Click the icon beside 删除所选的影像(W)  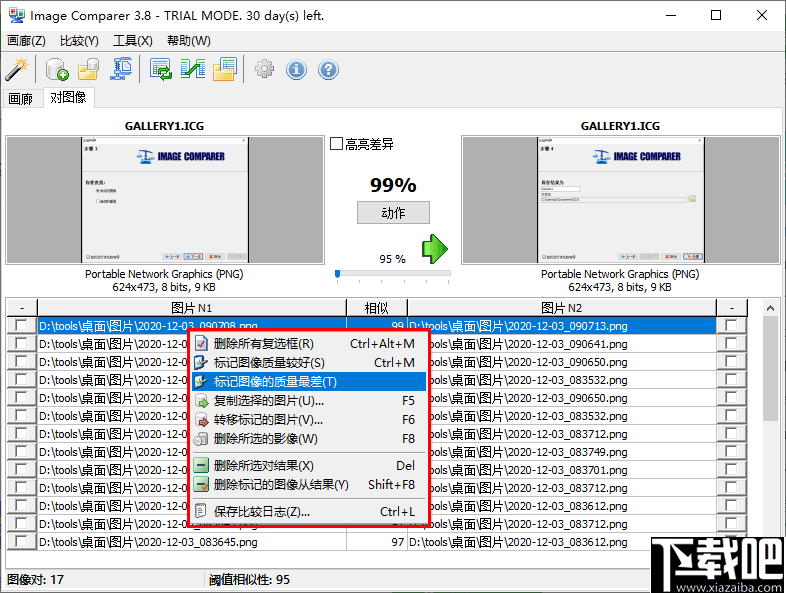point(201,439)
